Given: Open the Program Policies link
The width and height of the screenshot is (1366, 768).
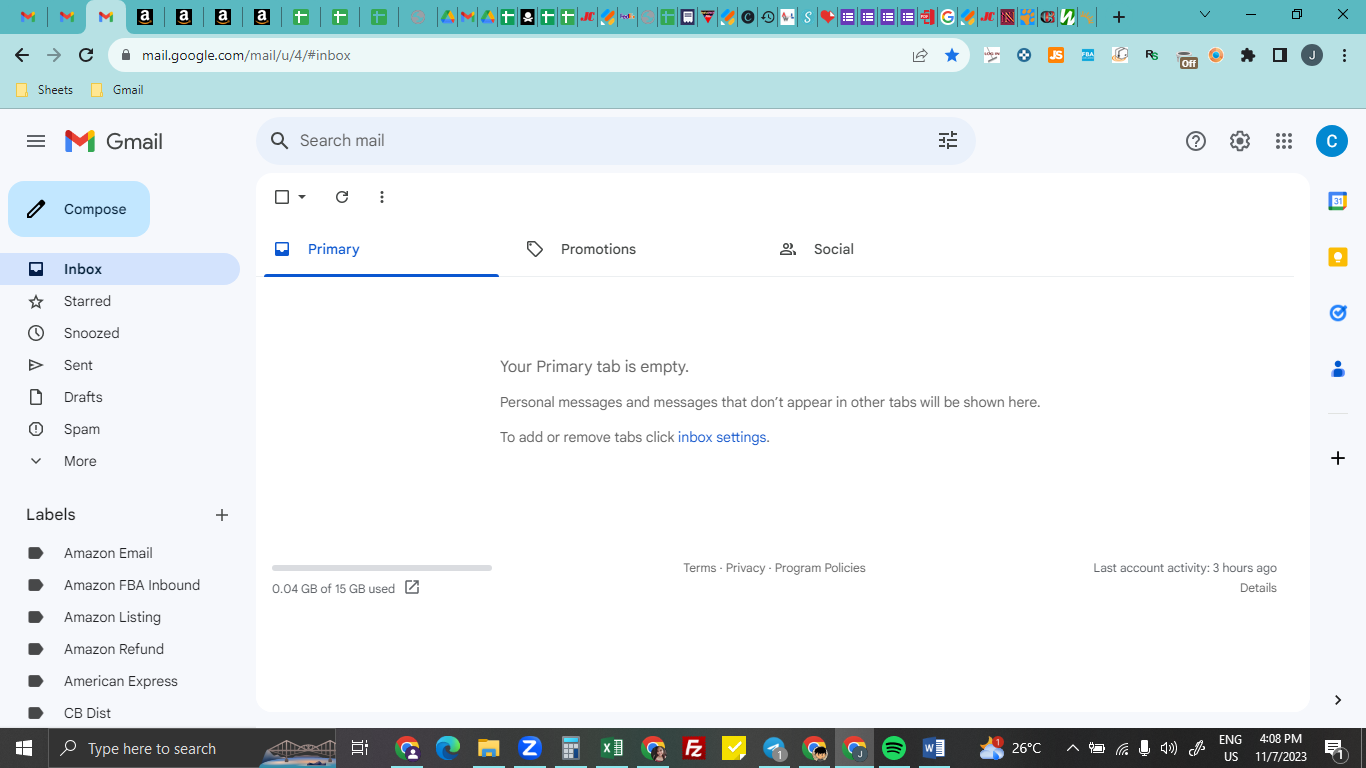Looking at the screenshot, I should tap(820, 568).
